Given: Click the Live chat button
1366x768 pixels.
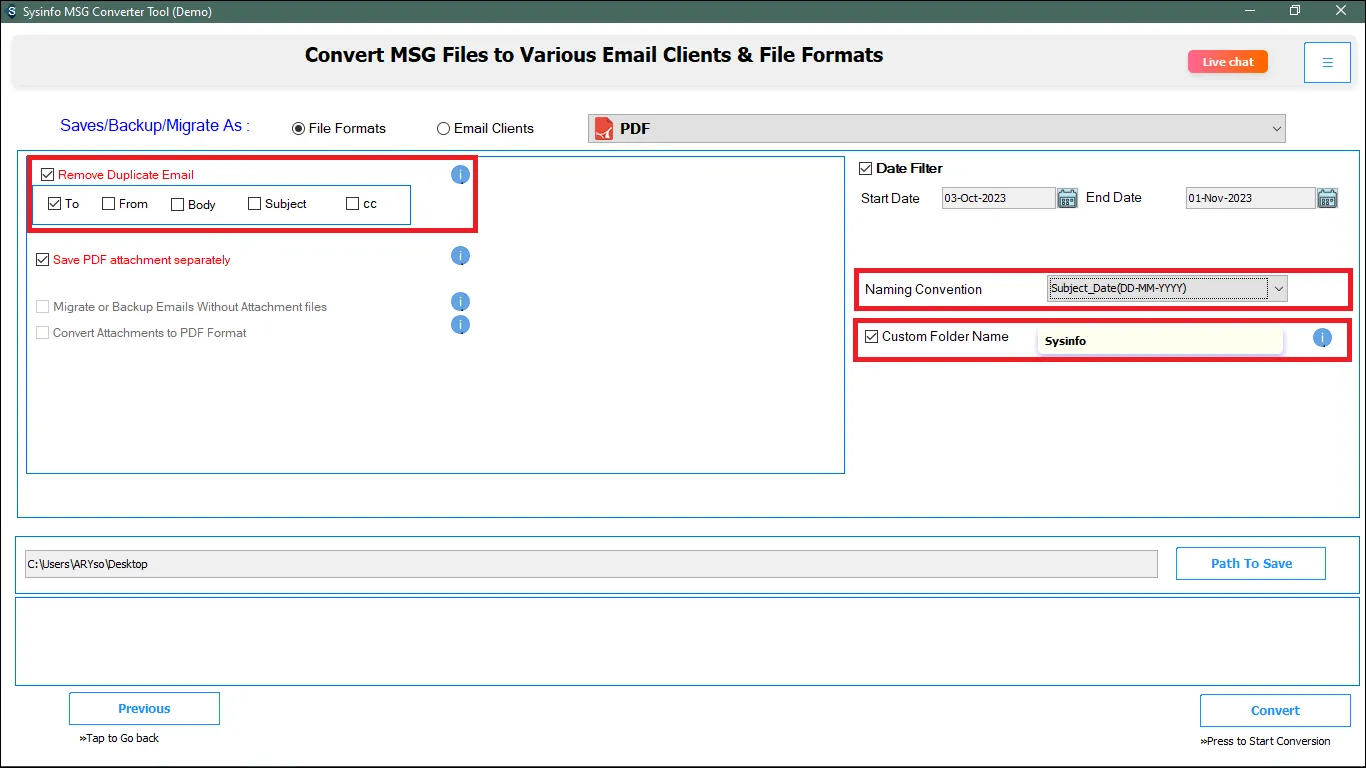Looking at the screenshot, I should [x=1228, y=62].
